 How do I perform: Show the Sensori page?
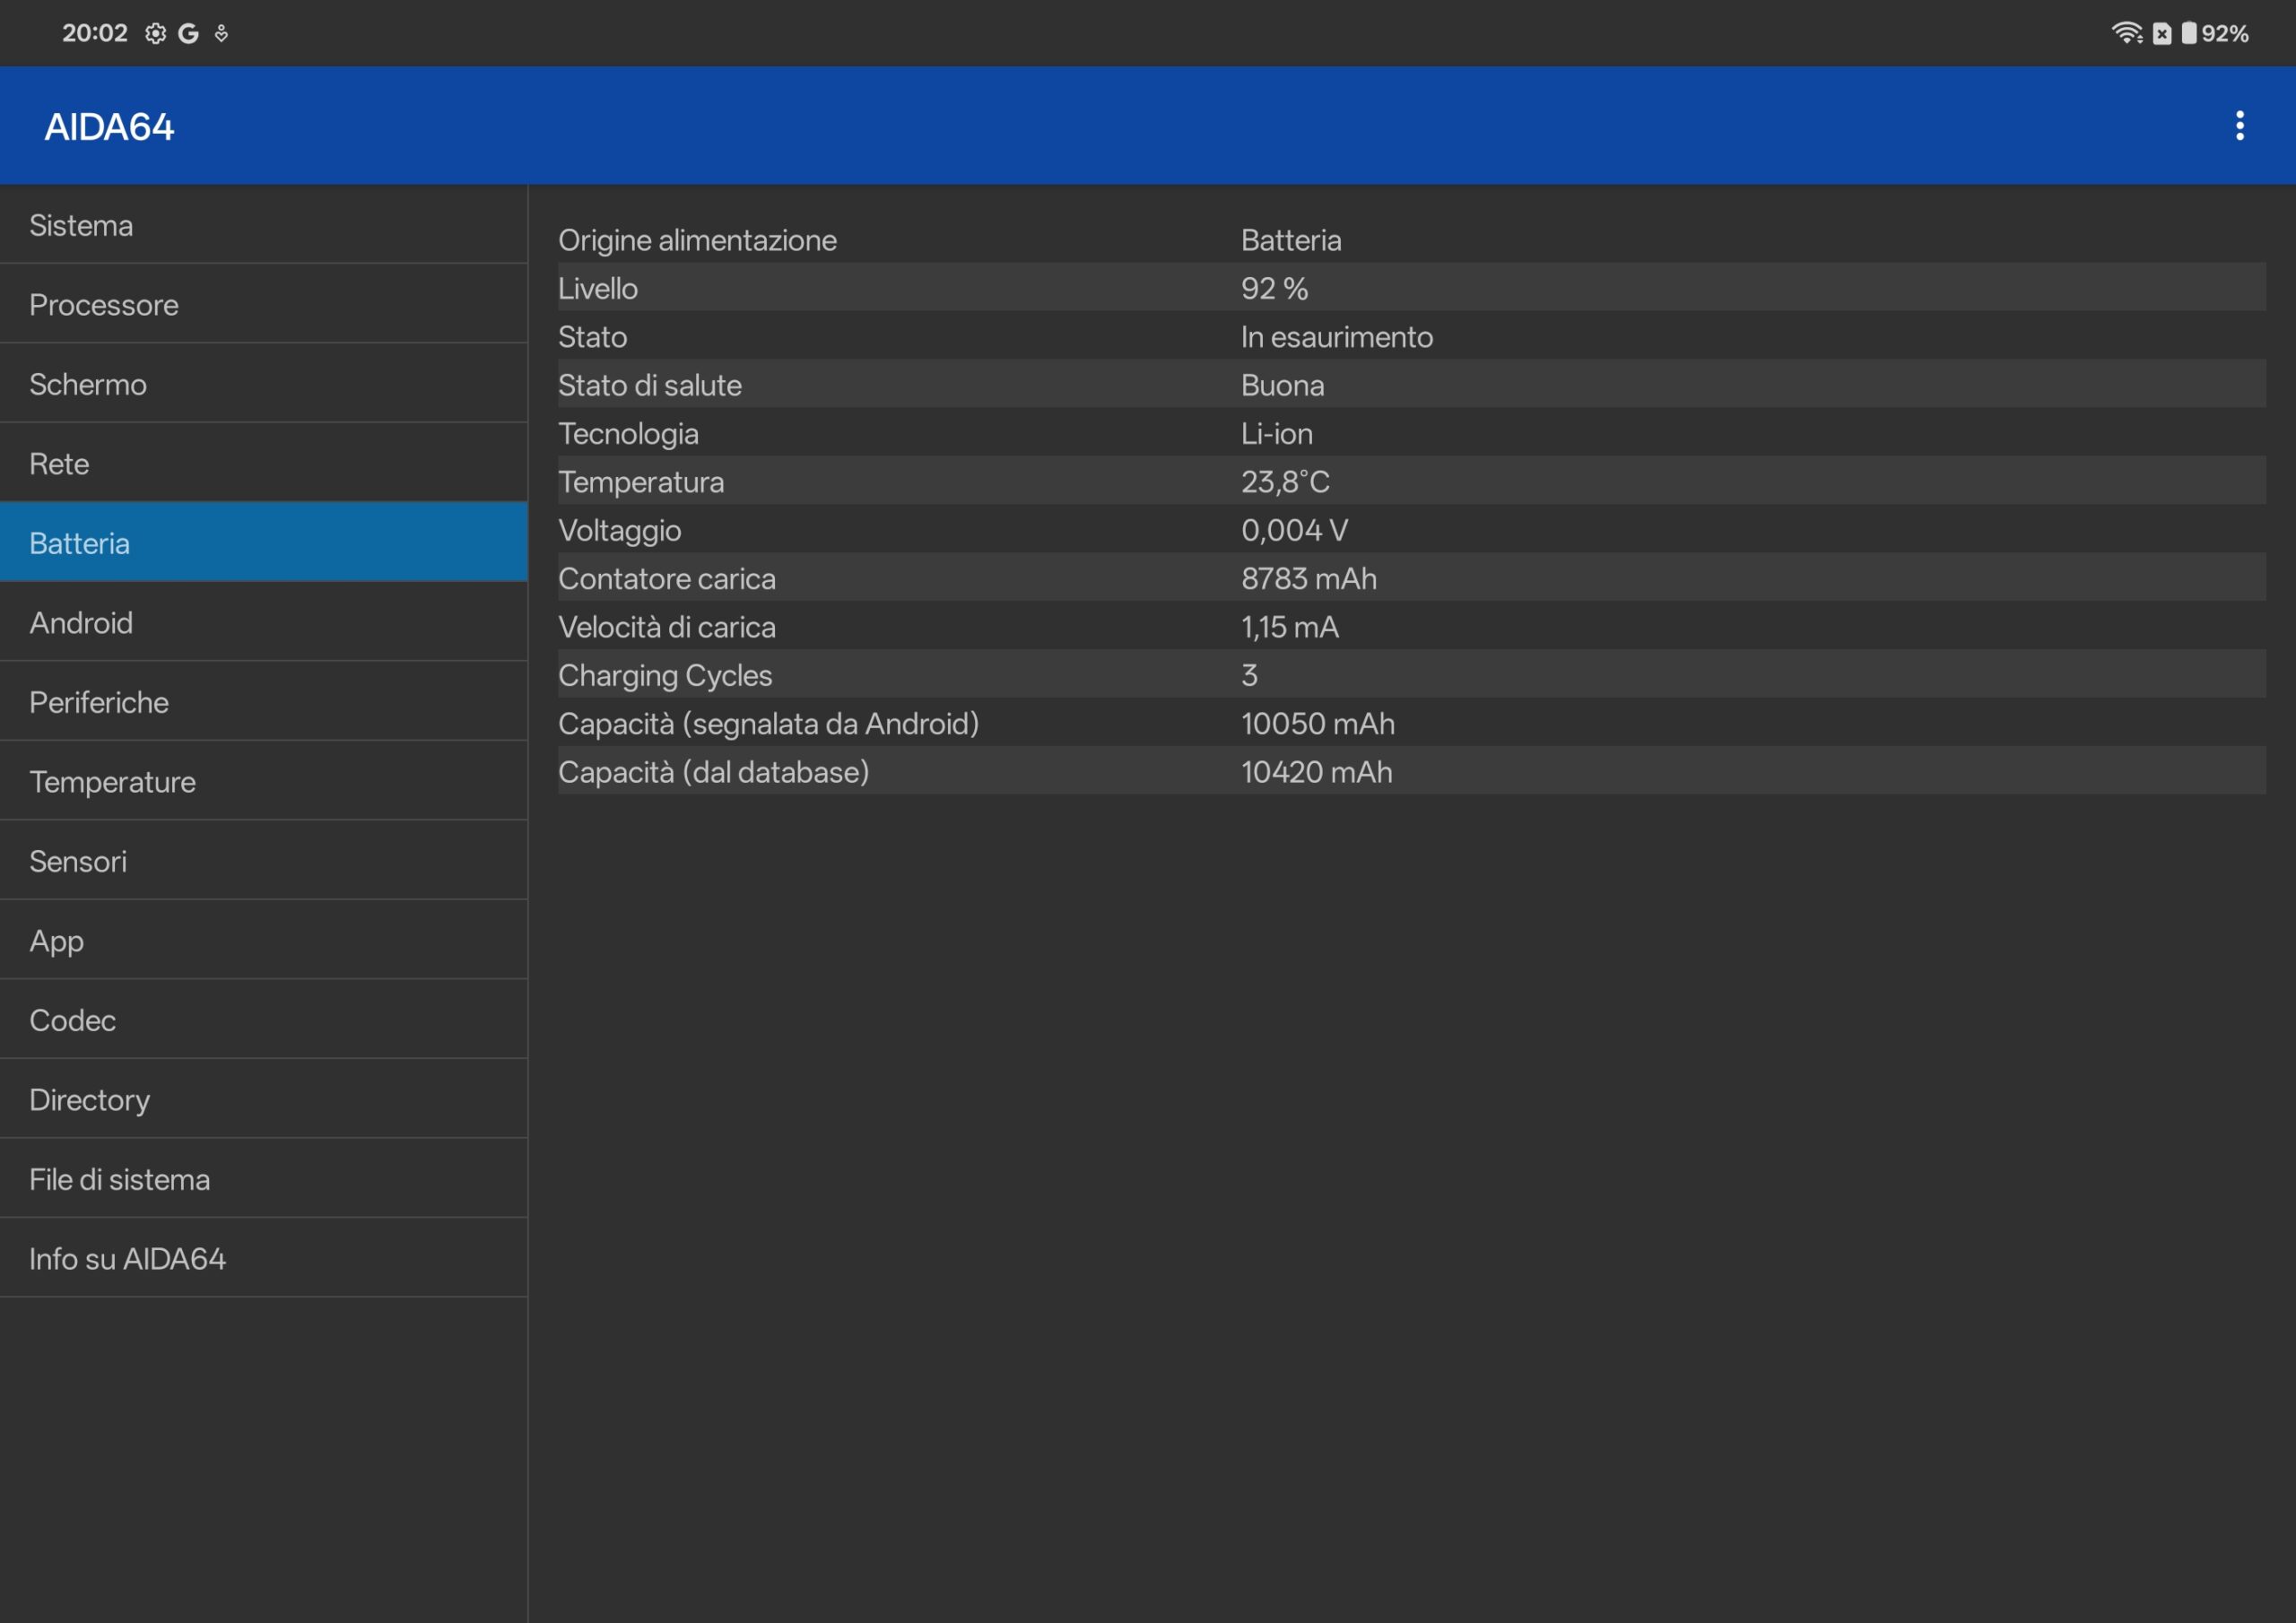point(263,861)
